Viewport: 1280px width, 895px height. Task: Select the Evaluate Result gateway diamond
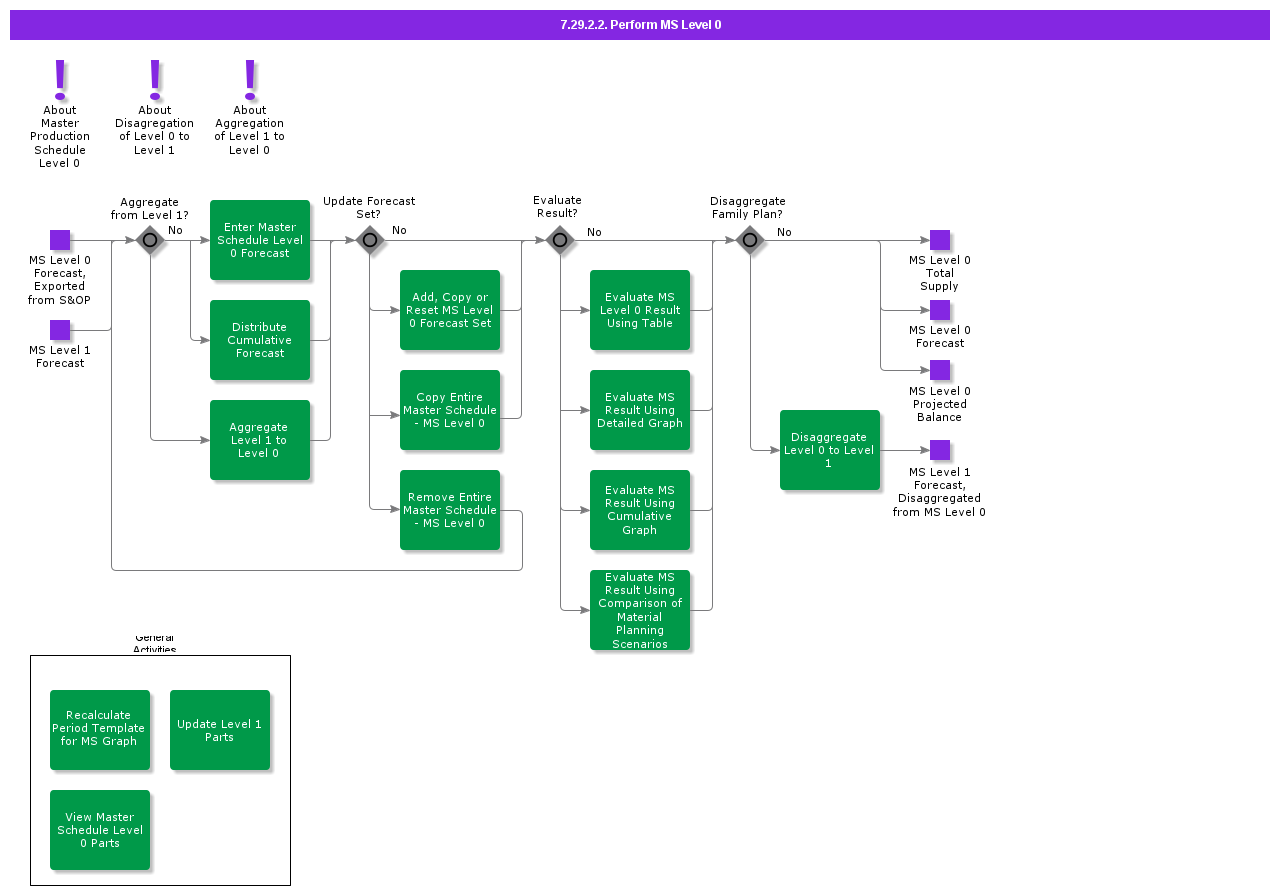(x=560, y=240)
